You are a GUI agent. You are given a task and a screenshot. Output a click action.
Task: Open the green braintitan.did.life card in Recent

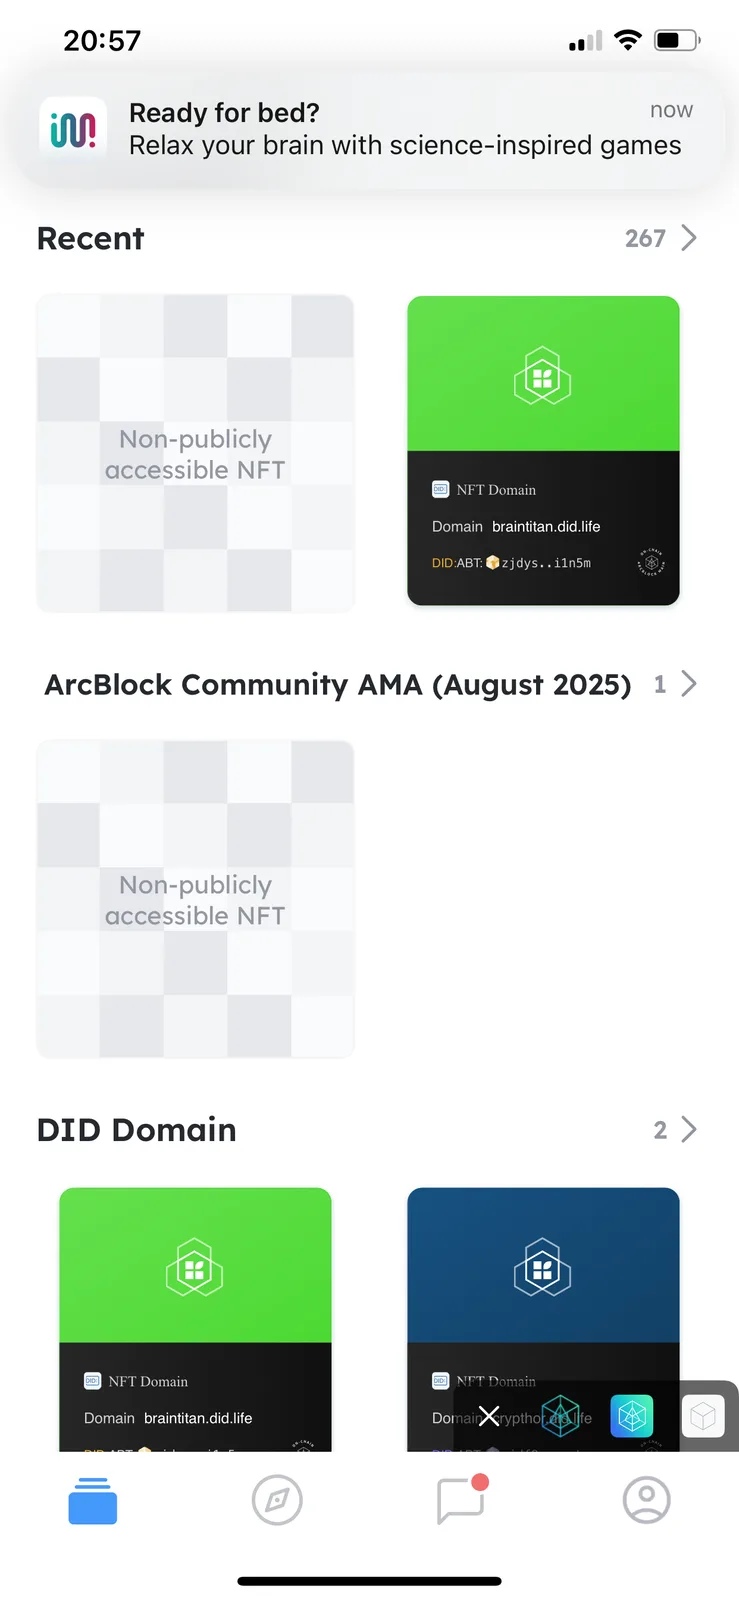click(543, 450)
